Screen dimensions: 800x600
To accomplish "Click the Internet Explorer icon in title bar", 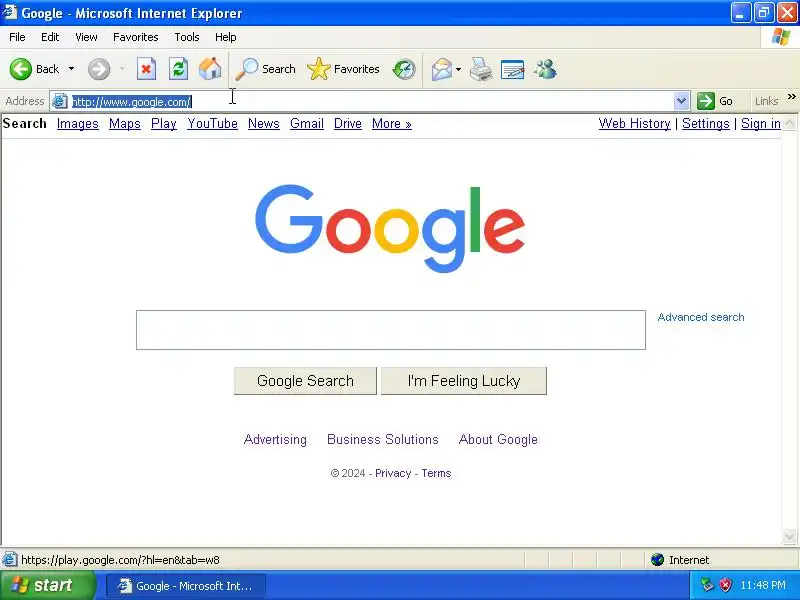I will point(9,12).
